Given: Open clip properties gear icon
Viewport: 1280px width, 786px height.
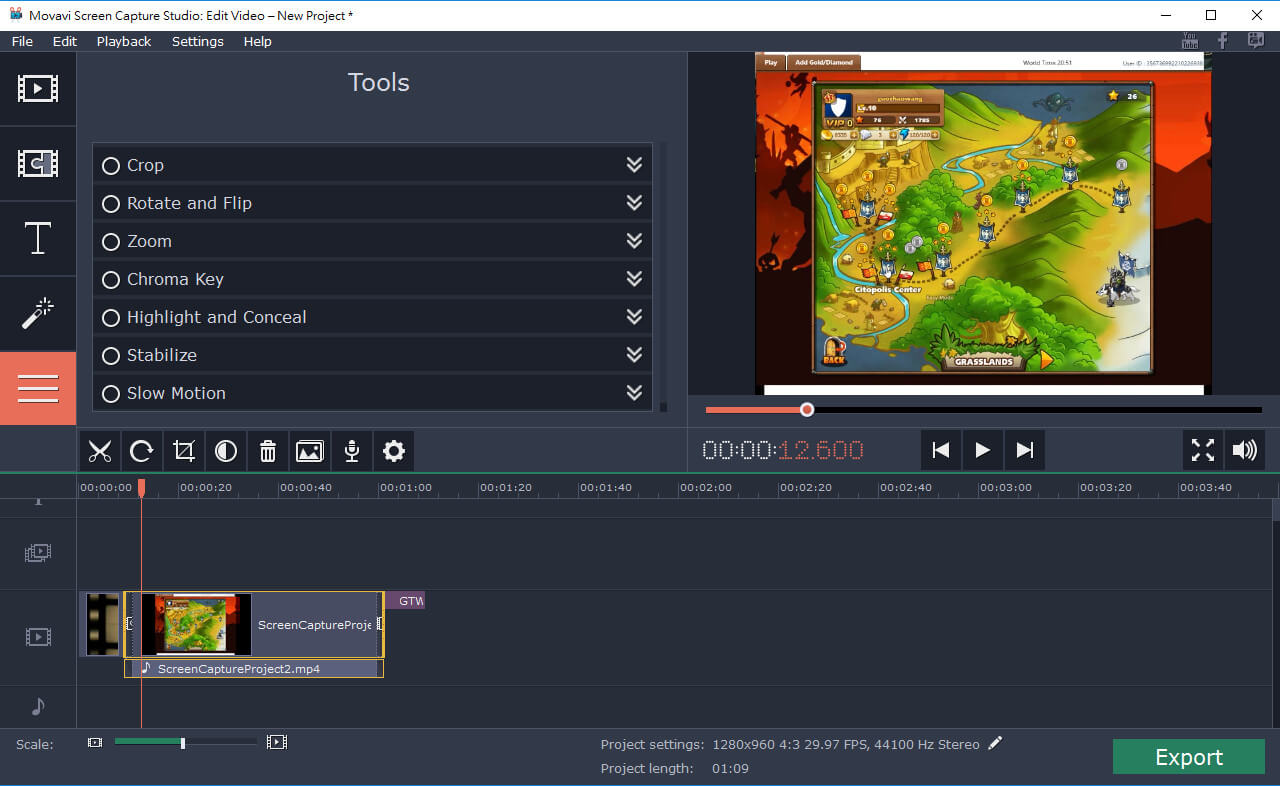Looking at the screenshot, I should click(x=394, y=451).
